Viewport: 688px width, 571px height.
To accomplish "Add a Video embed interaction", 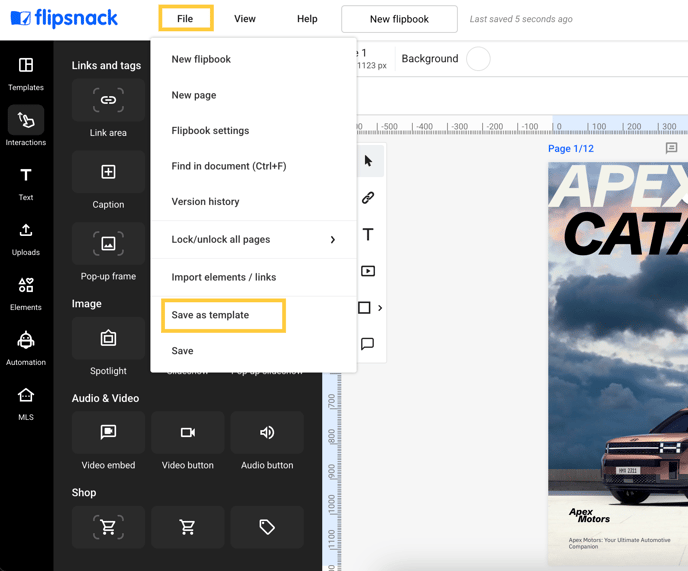I will click(108, 433).
